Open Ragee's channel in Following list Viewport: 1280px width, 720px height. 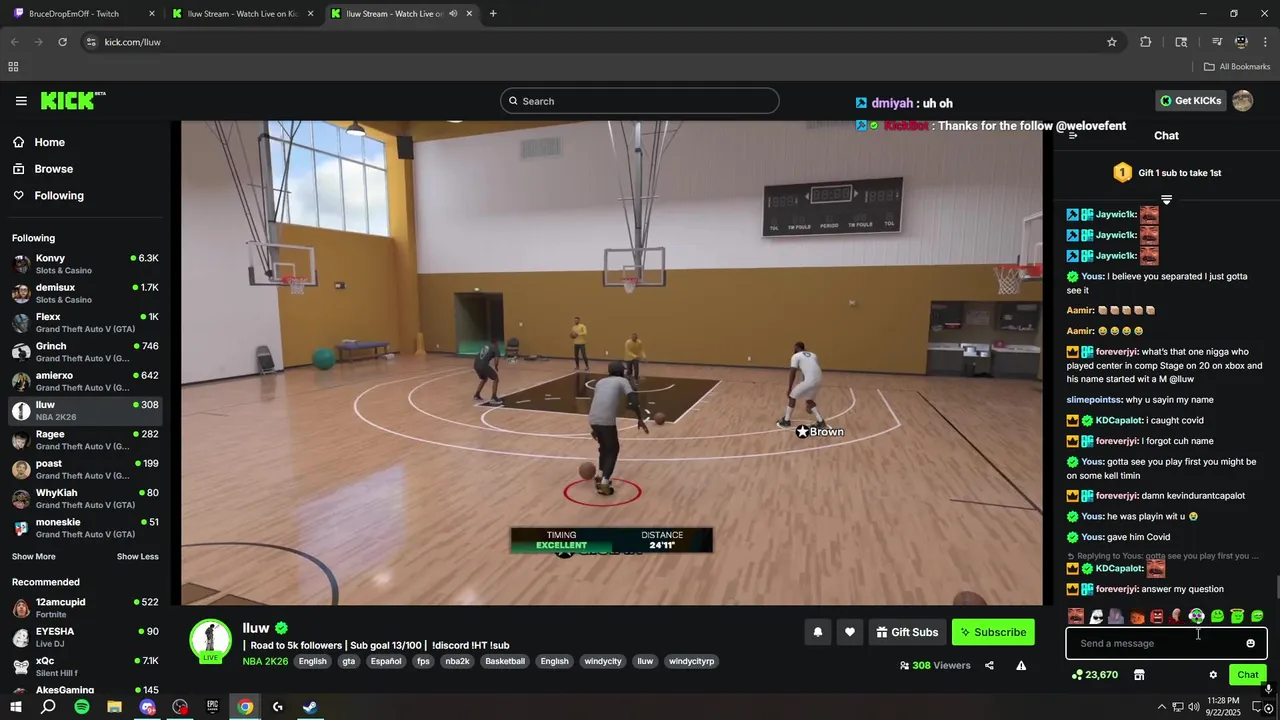tap(85, 440)
